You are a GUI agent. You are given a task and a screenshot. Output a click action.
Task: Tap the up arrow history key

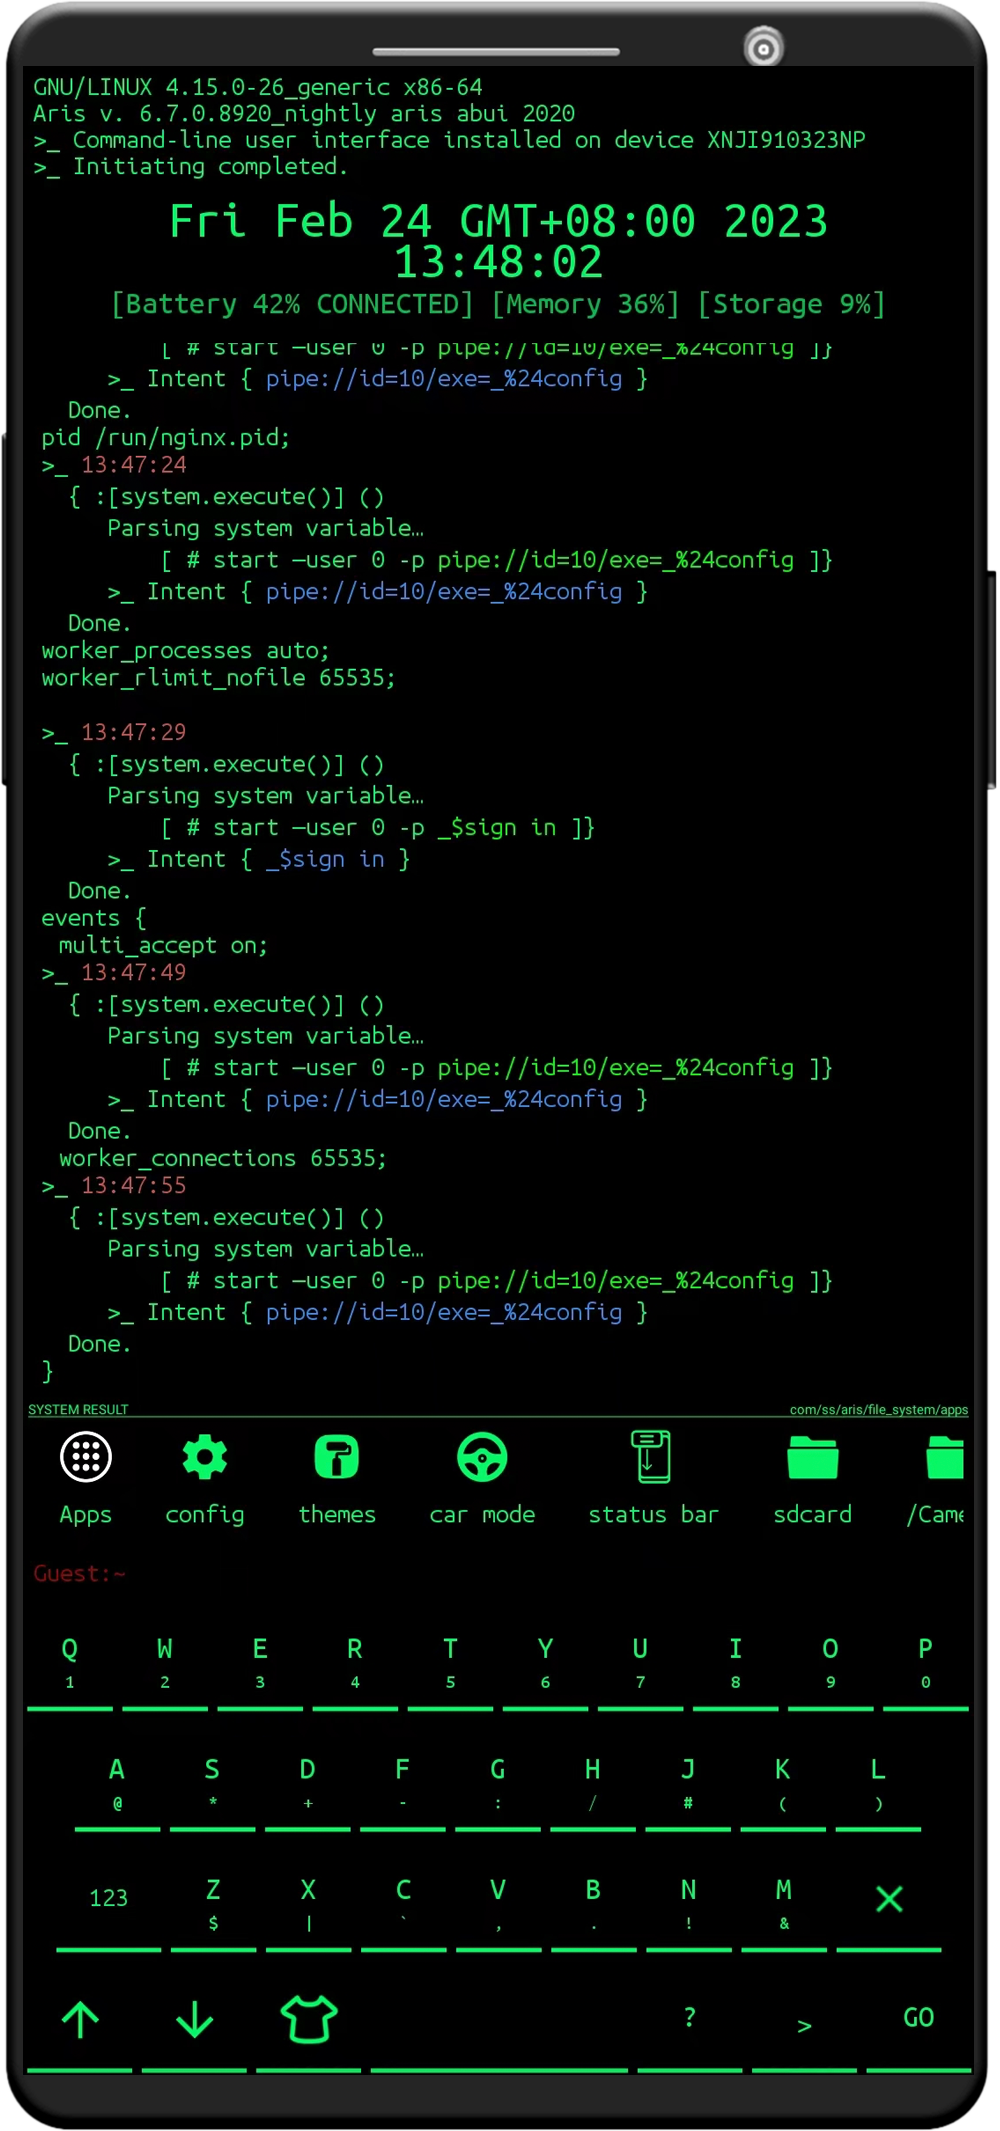click(x=80, y=2019)
